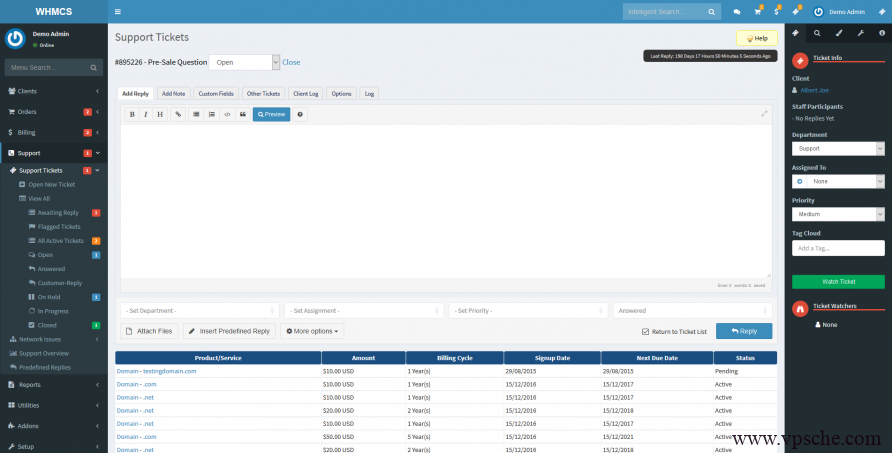892x453 pixels.
Task: Expand the Priority dropdown set to Medium
Action: coord(837,214)
